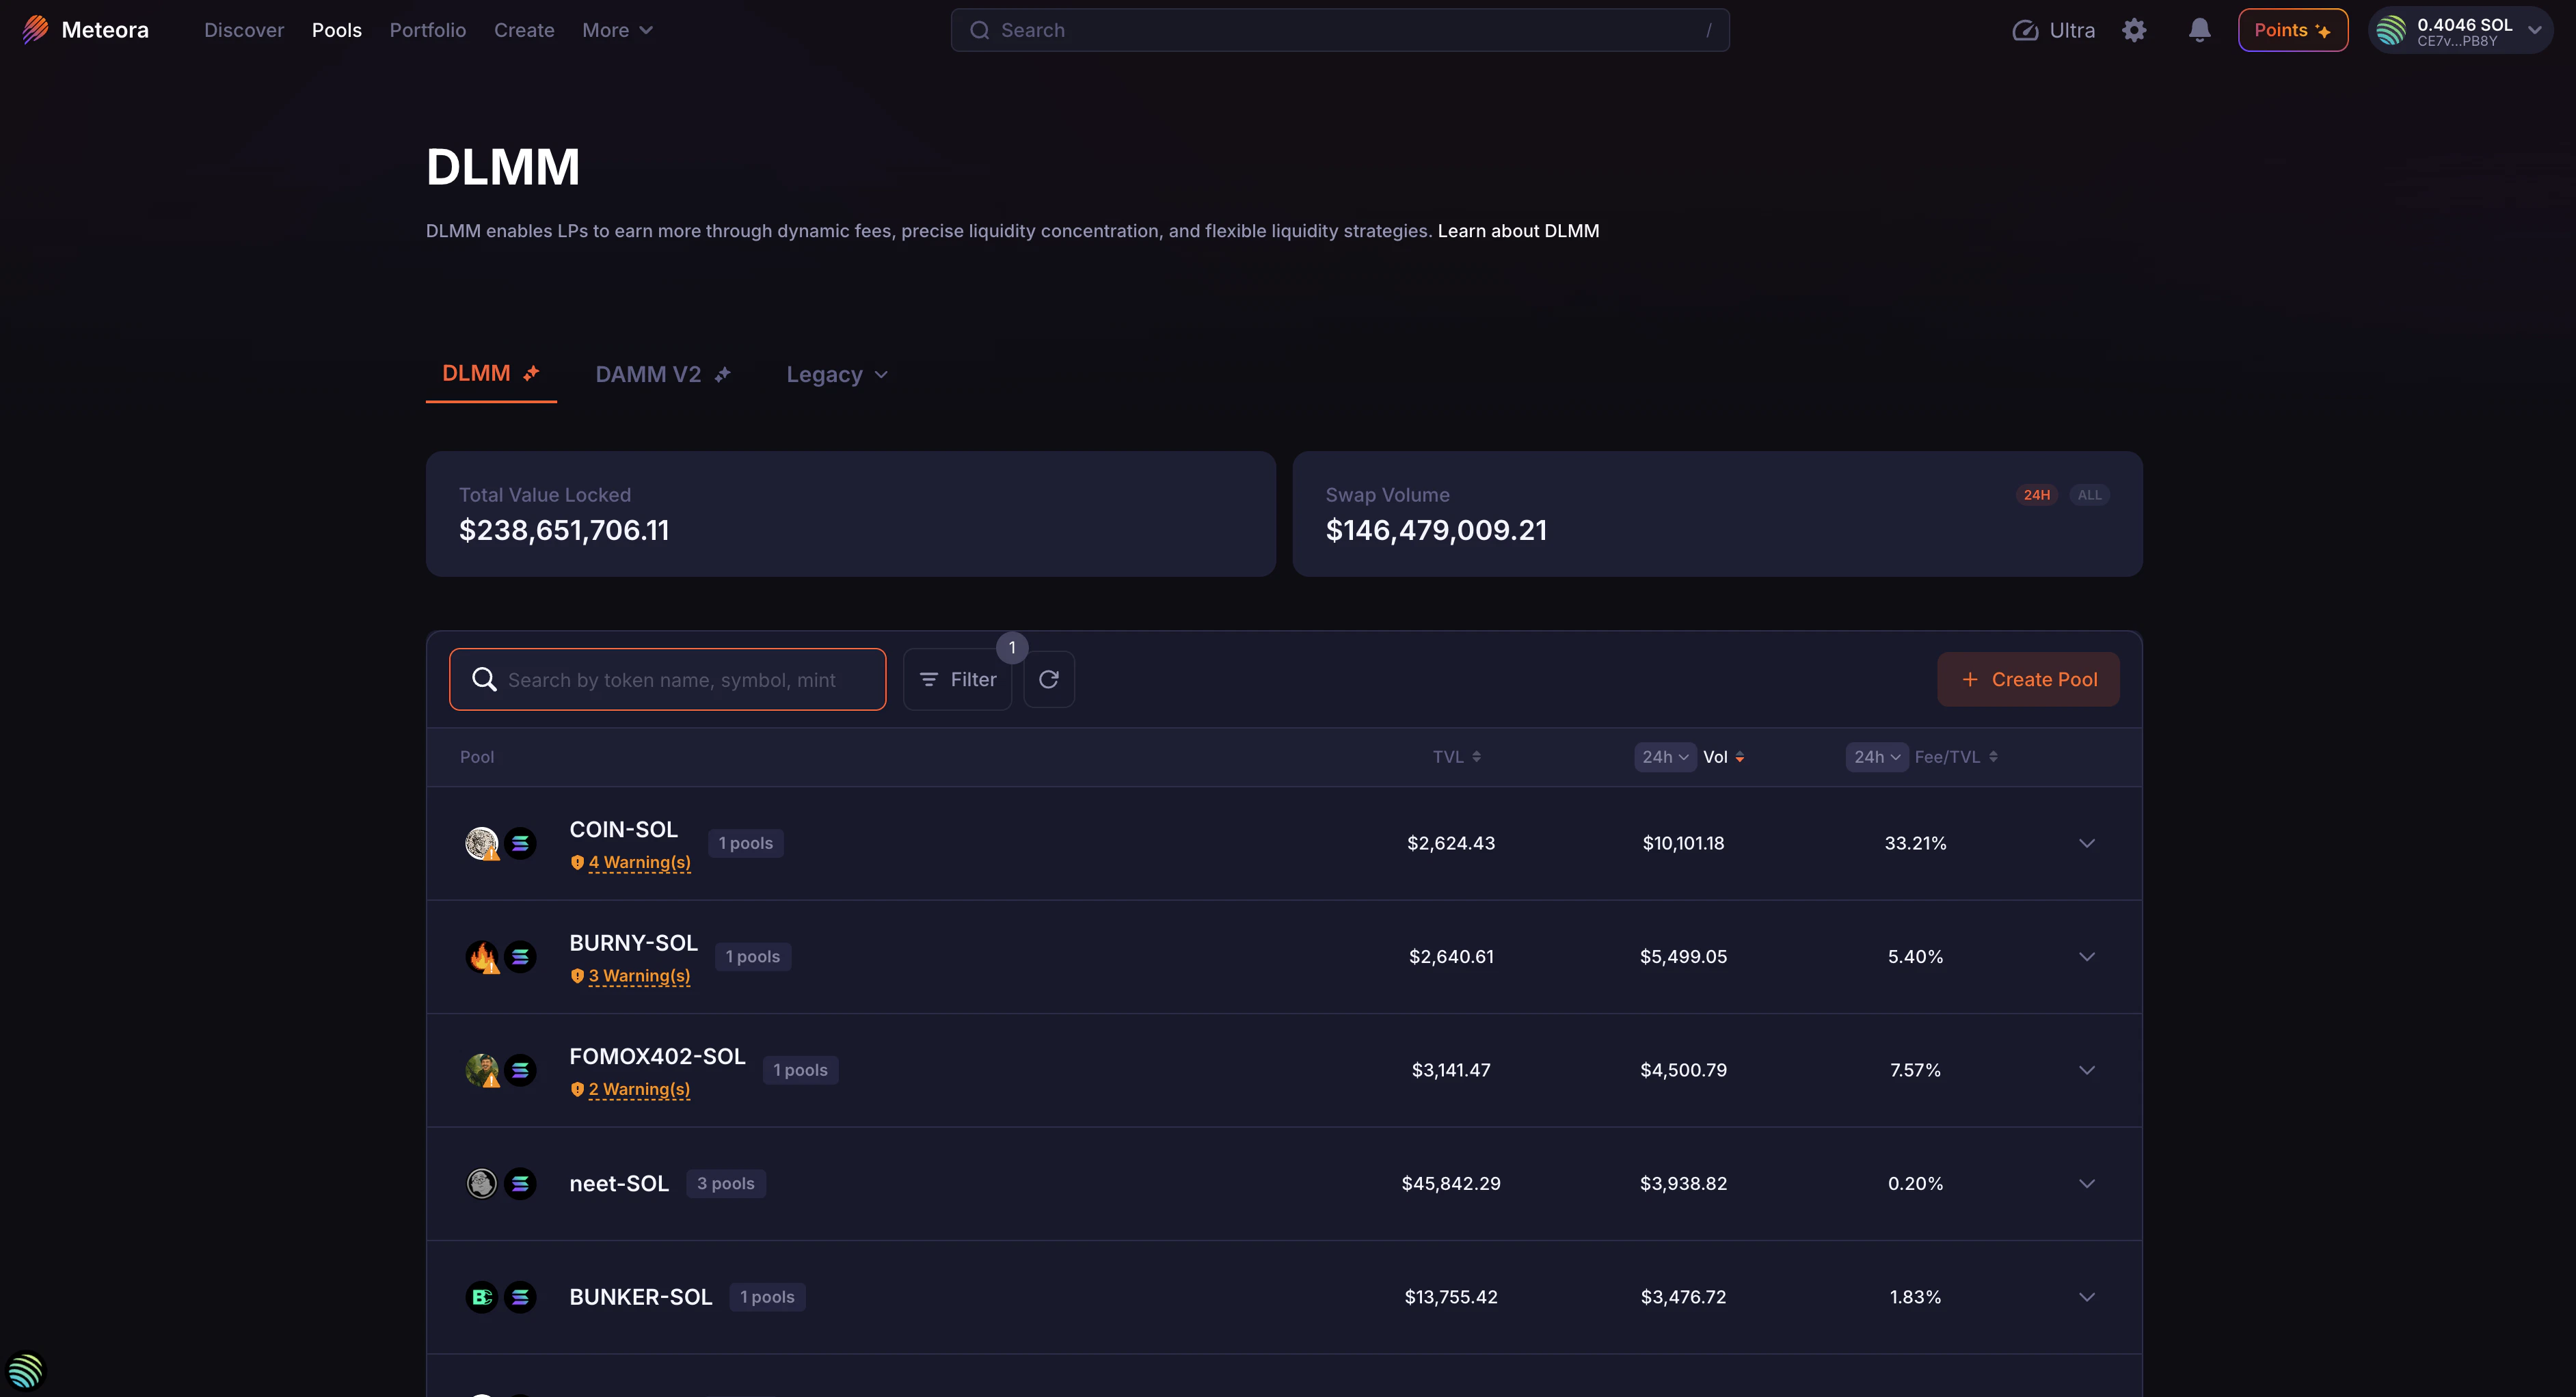This screenshot has width=2576, height=1397.
Task: Focus the top Search field
Action: pyautogui.click(x=1340, y=30)
